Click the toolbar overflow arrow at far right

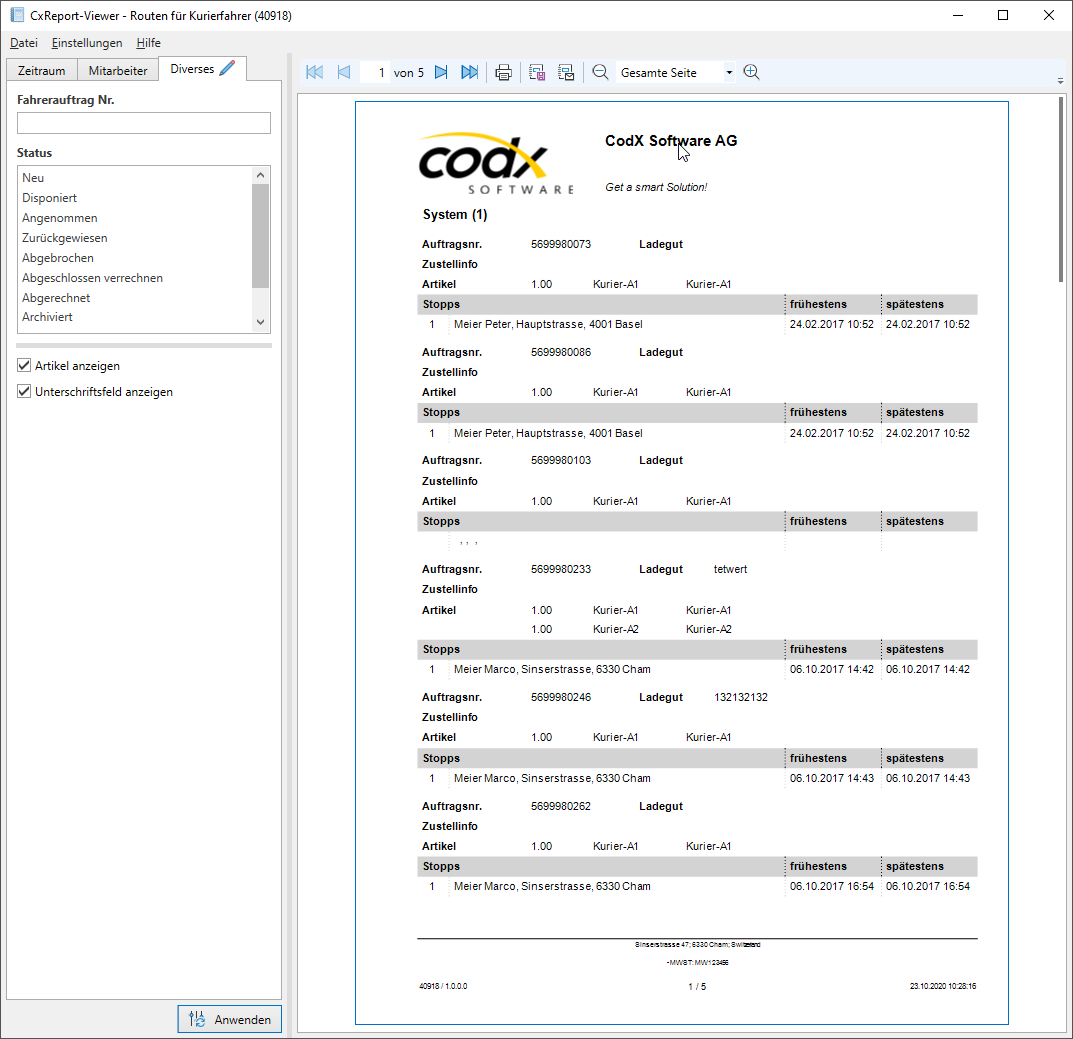pos(1060,81)
